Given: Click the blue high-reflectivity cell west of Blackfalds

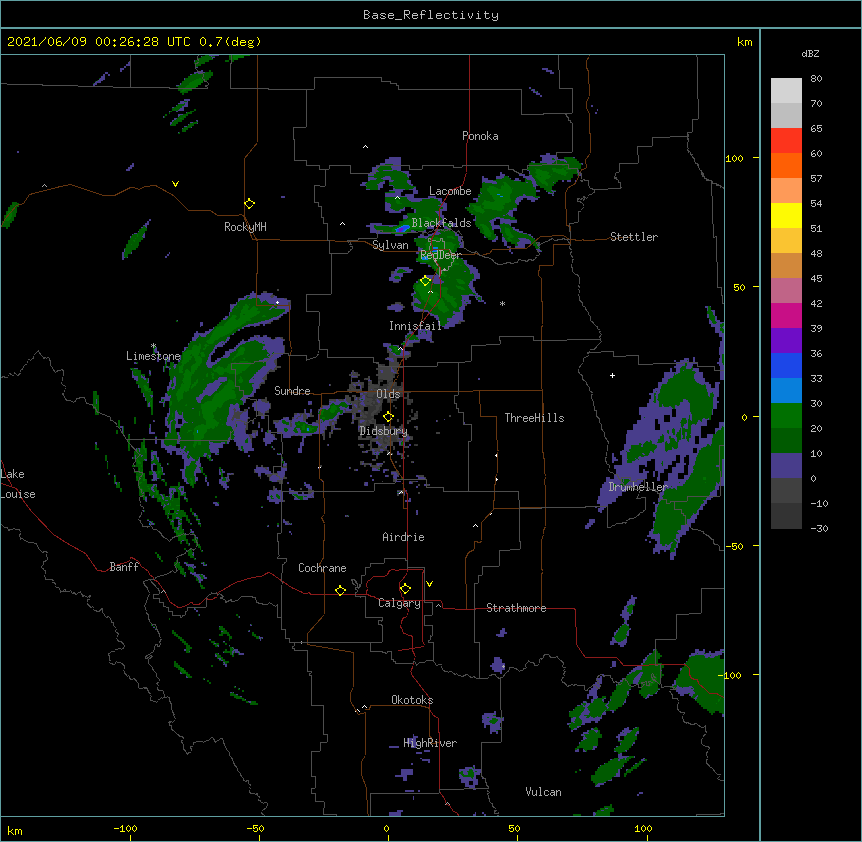Looking at the screenshot, I should [402, 228].
